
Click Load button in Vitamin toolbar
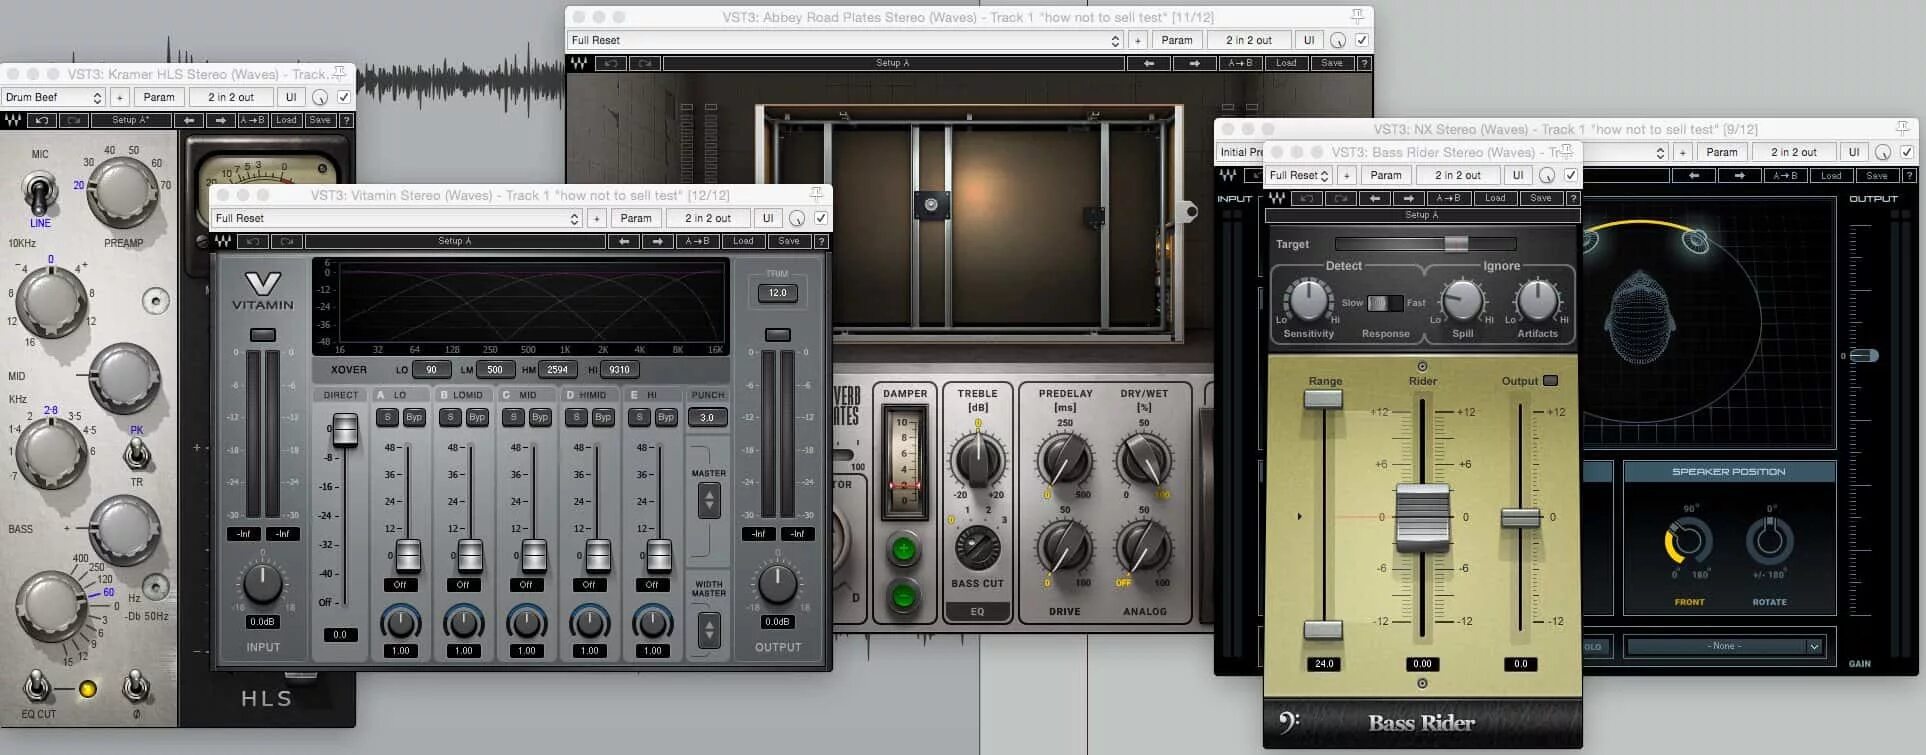[x=743, y=241]
